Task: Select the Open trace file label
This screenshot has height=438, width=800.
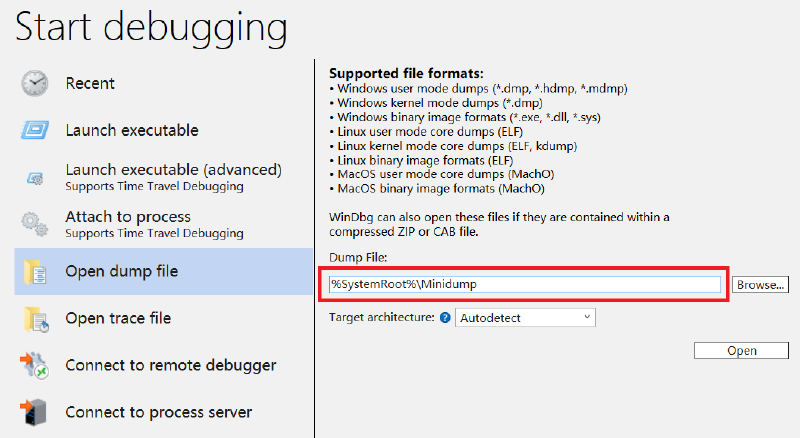Action: 118,319
